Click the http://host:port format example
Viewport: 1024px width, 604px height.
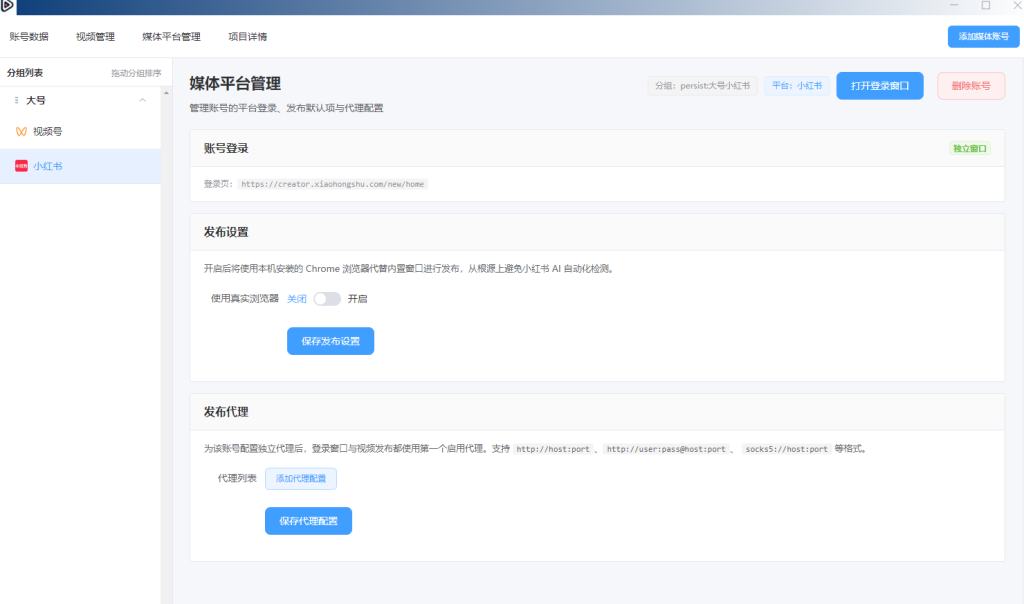552,449
